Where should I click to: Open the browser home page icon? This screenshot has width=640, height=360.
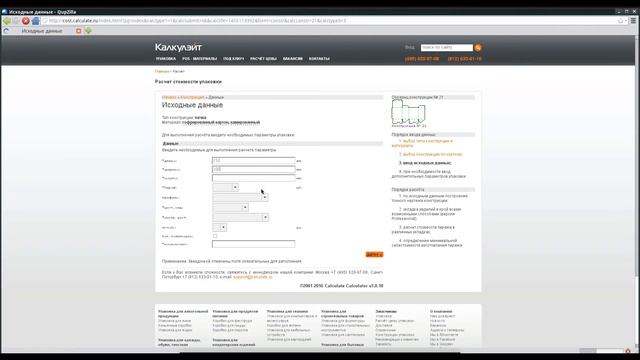(36, 21)
